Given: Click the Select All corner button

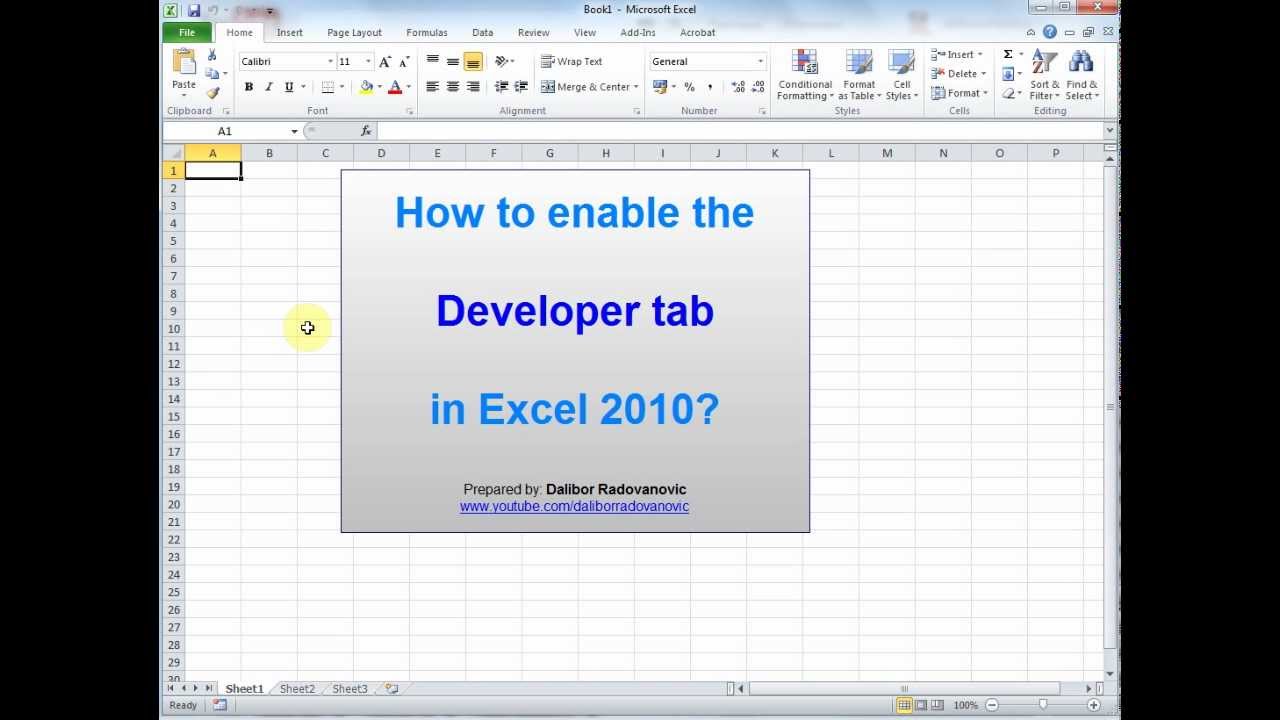Looking at the screenshot, I should pos(174,153).
